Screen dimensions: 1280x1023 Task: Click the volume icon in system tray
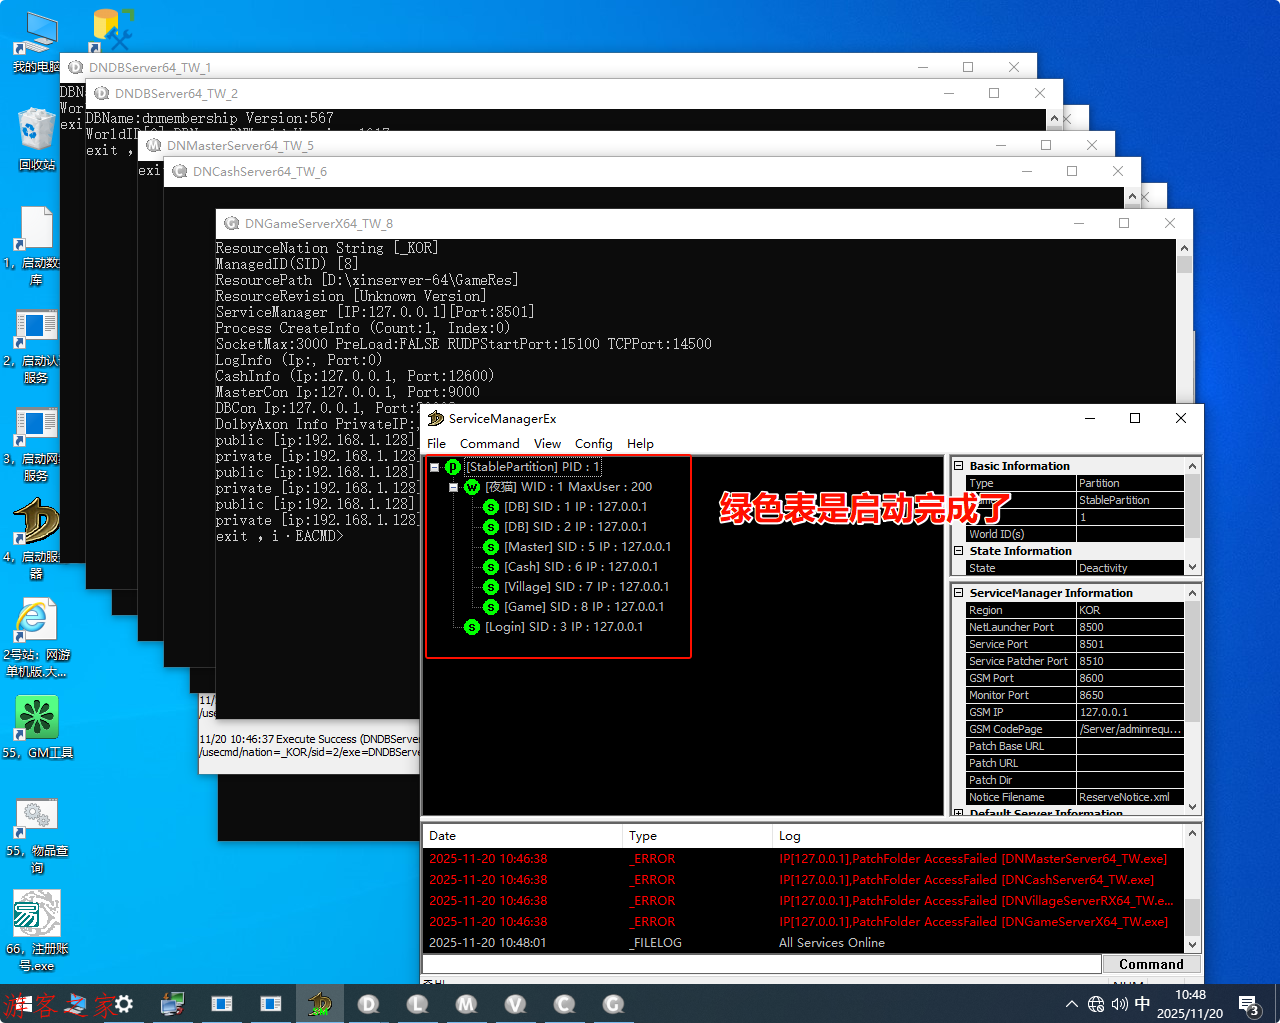coord(1119,1004)
